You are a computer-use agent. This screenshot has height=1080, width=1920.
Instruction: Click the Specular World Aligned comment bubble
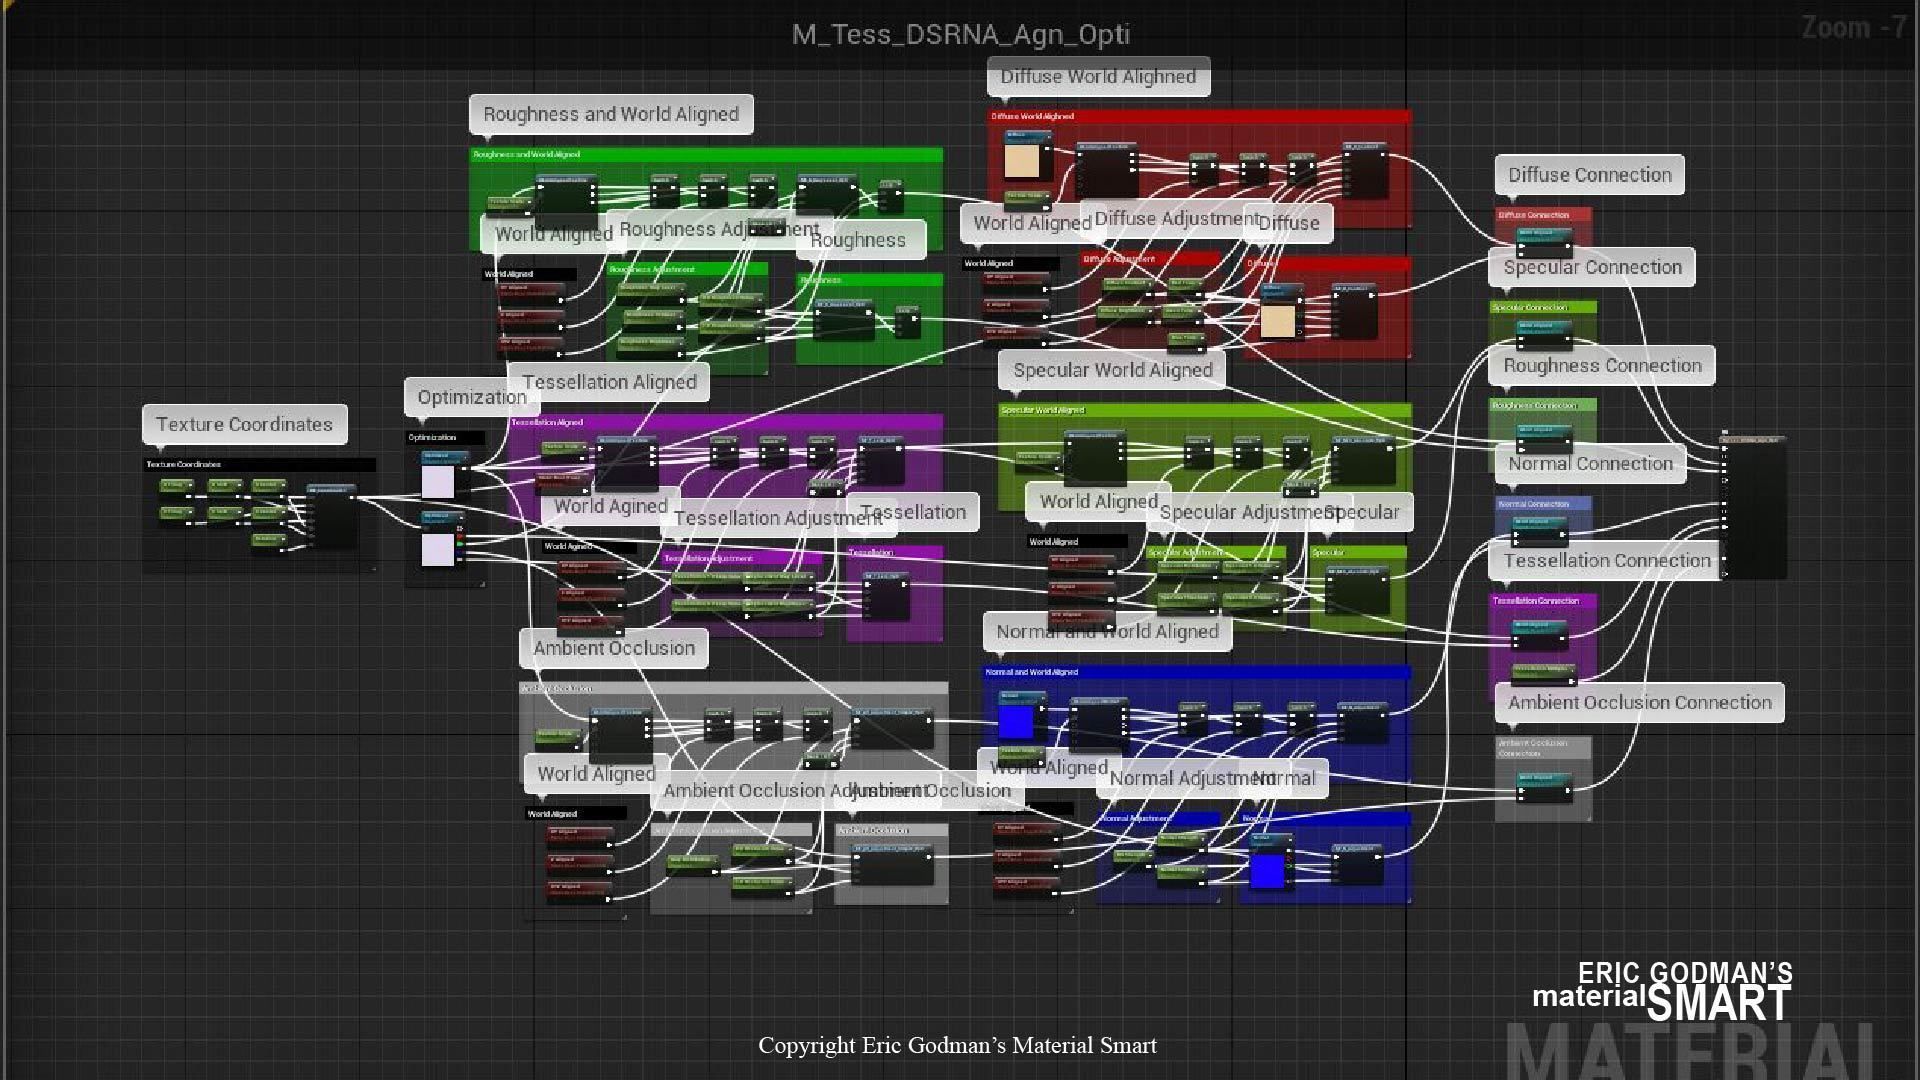[x=1112, y=370]
